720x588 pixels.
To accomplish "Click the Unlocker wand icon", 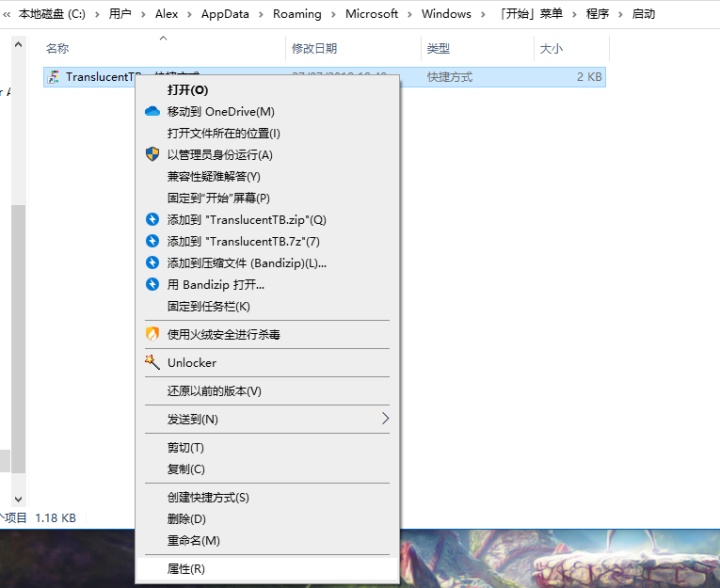I will [x=152, y=362].
